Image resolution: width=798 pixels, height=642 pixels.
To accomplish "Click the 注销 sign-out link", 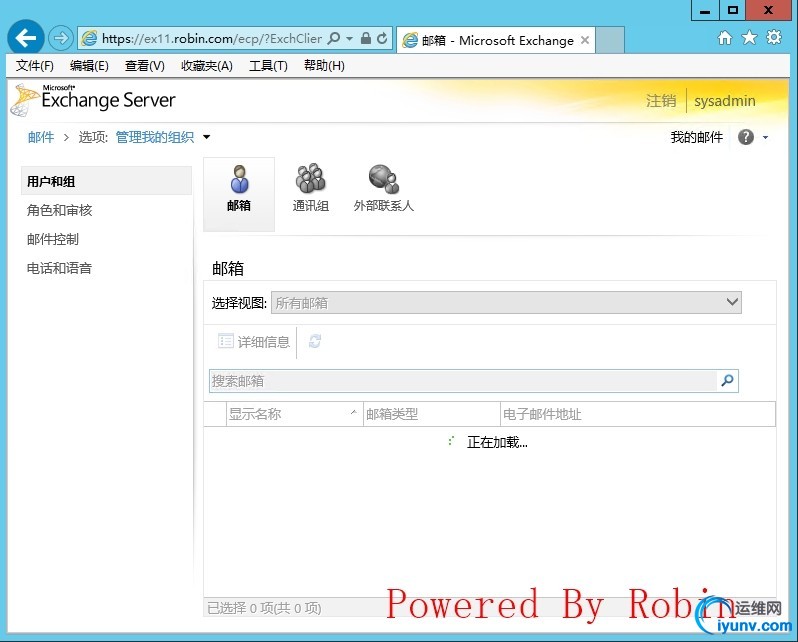I will click(x=661, y=101).
